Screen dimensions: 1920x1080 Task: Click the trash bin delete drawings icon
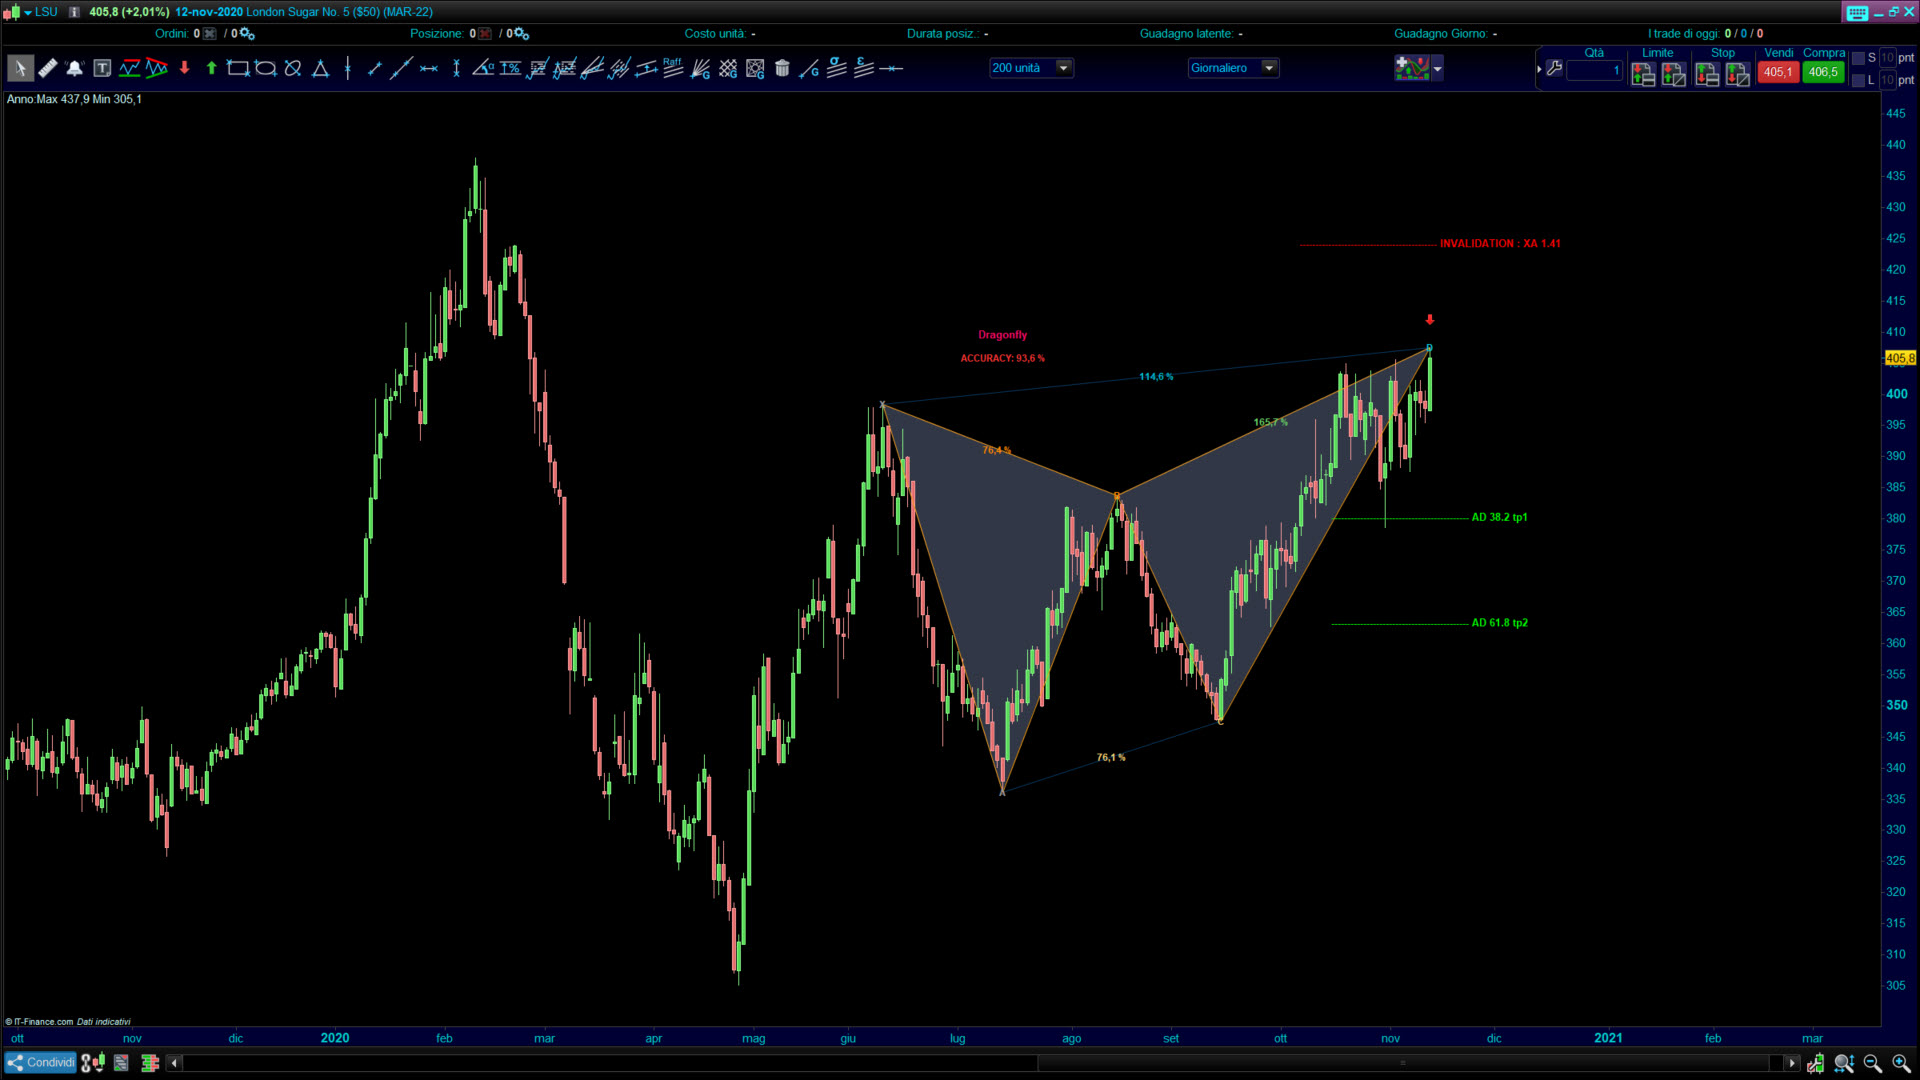point(782,68)
